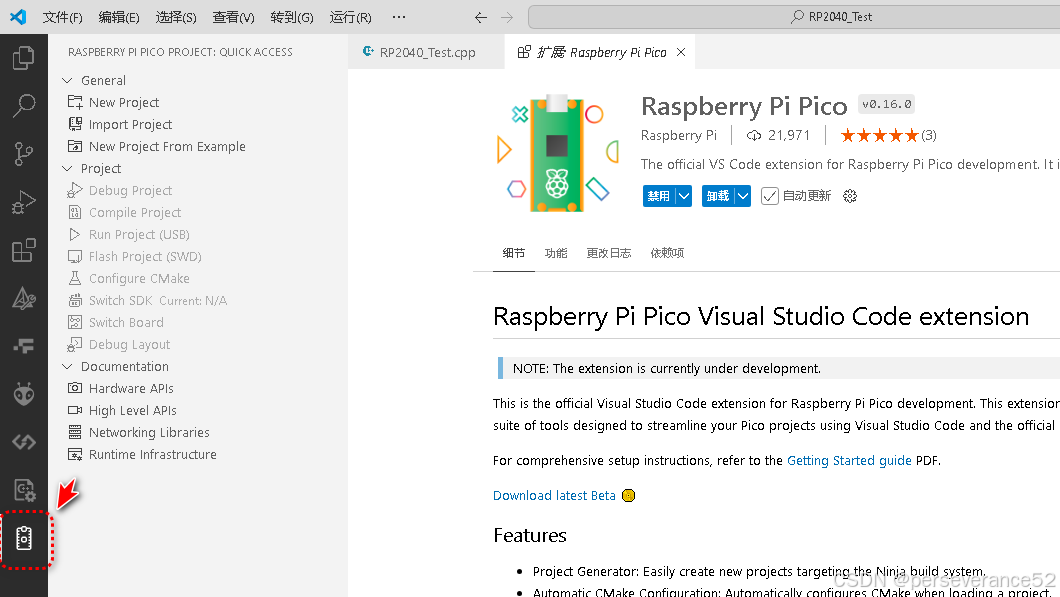Switch to the 功能 features tab
This screenshot has height=597, width=1060.
(x=556, y=253)
